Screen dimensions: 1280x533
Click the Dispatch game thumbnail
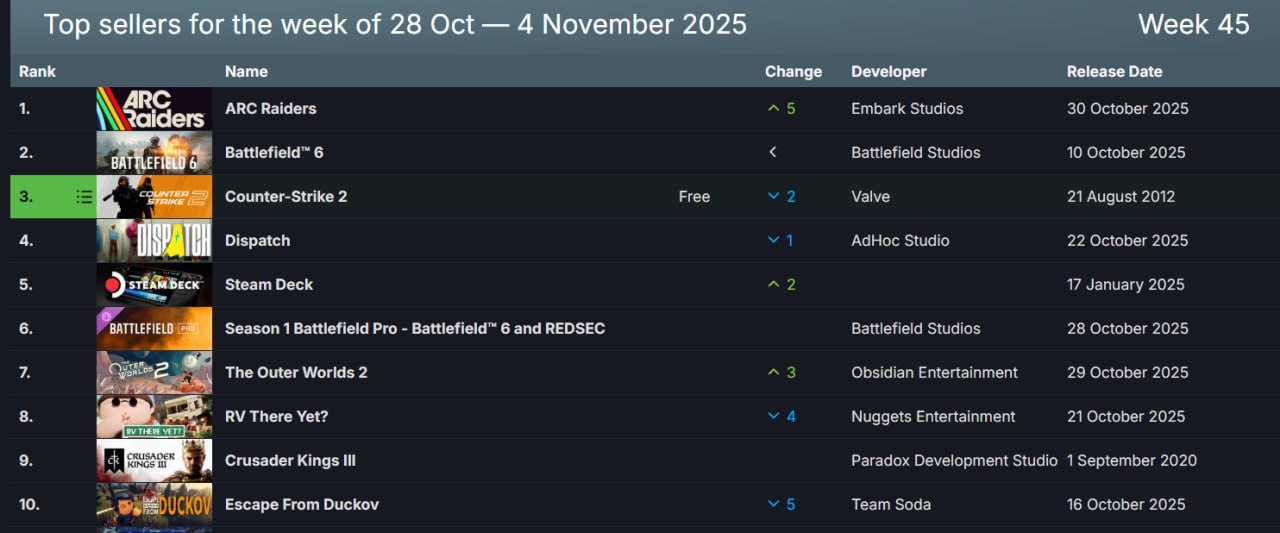coord(154,241)
